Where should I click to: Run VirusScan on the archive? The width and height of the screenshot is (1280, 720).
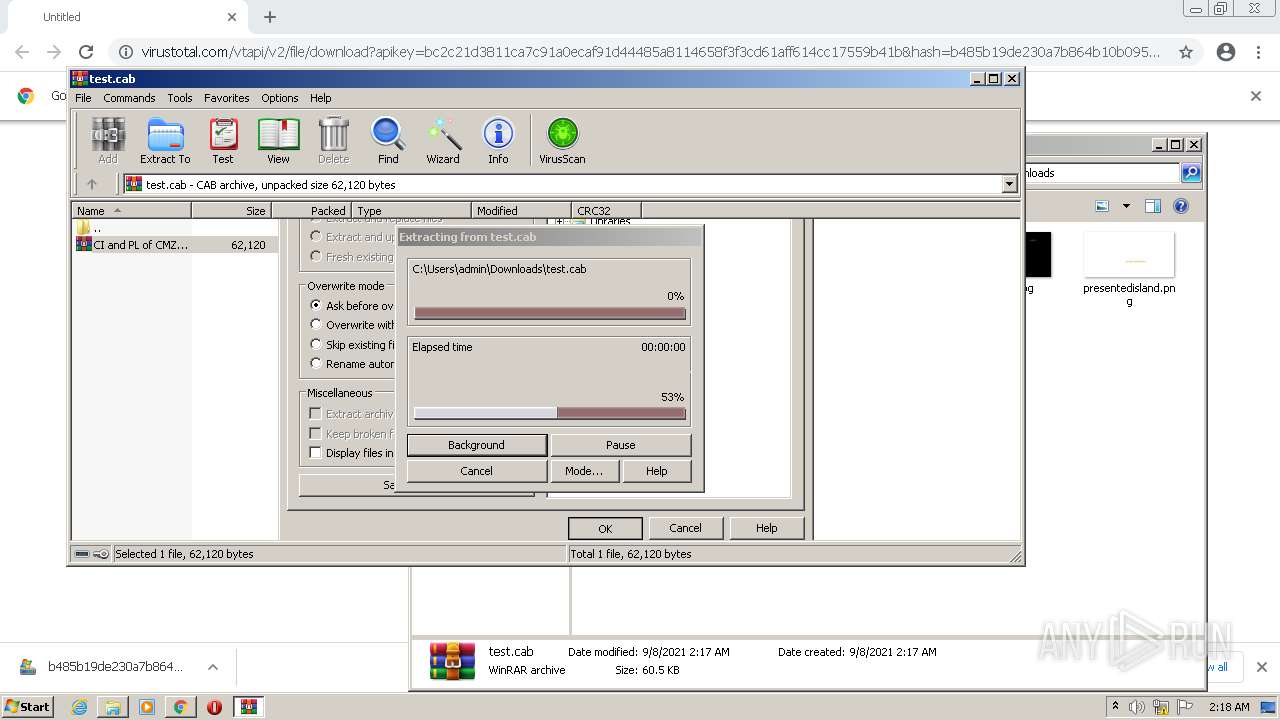(562, 140)
